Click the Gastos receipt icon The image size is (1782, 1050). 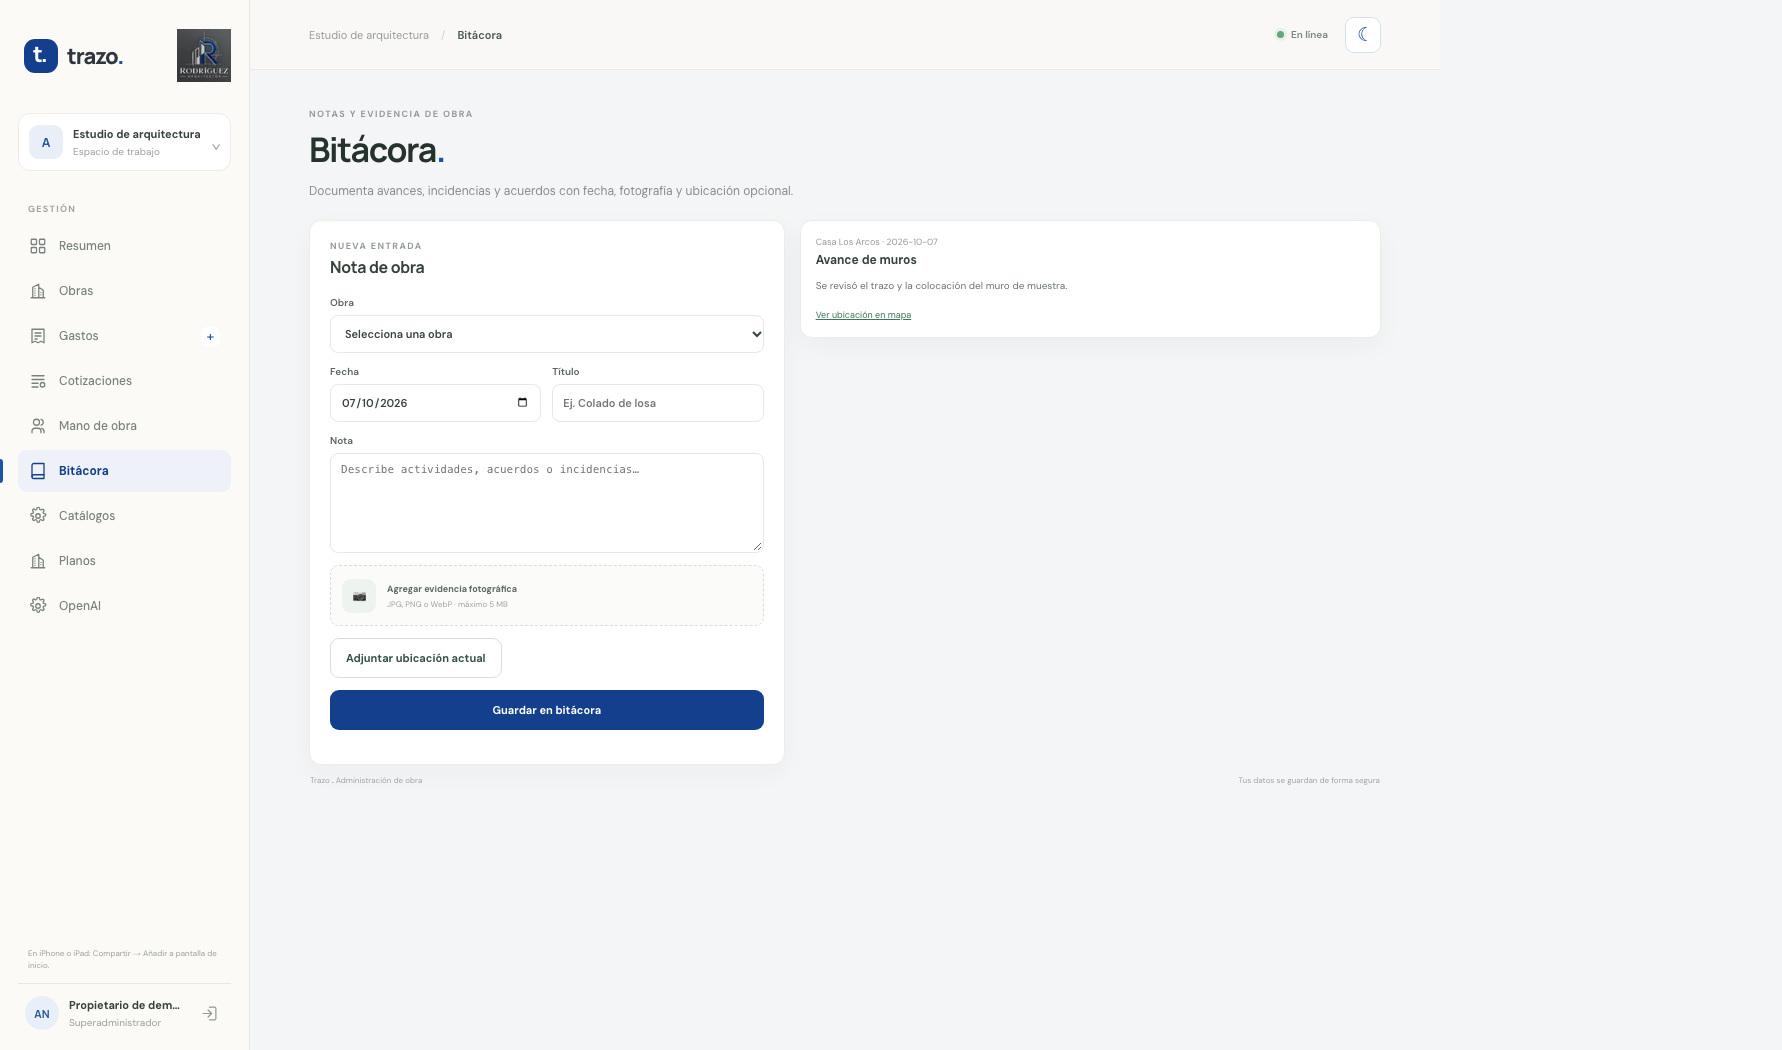[x=38, y=336]
